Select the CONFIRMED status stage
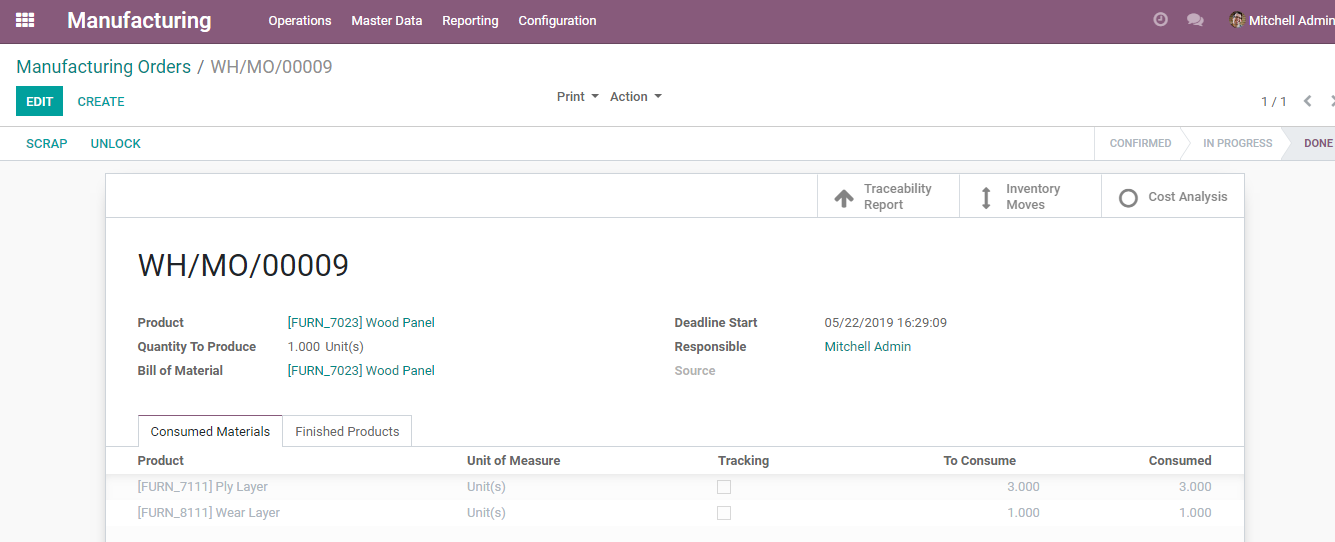Screen dimensions: 1335x542 pyautogui.click(x=1140, y=143)
